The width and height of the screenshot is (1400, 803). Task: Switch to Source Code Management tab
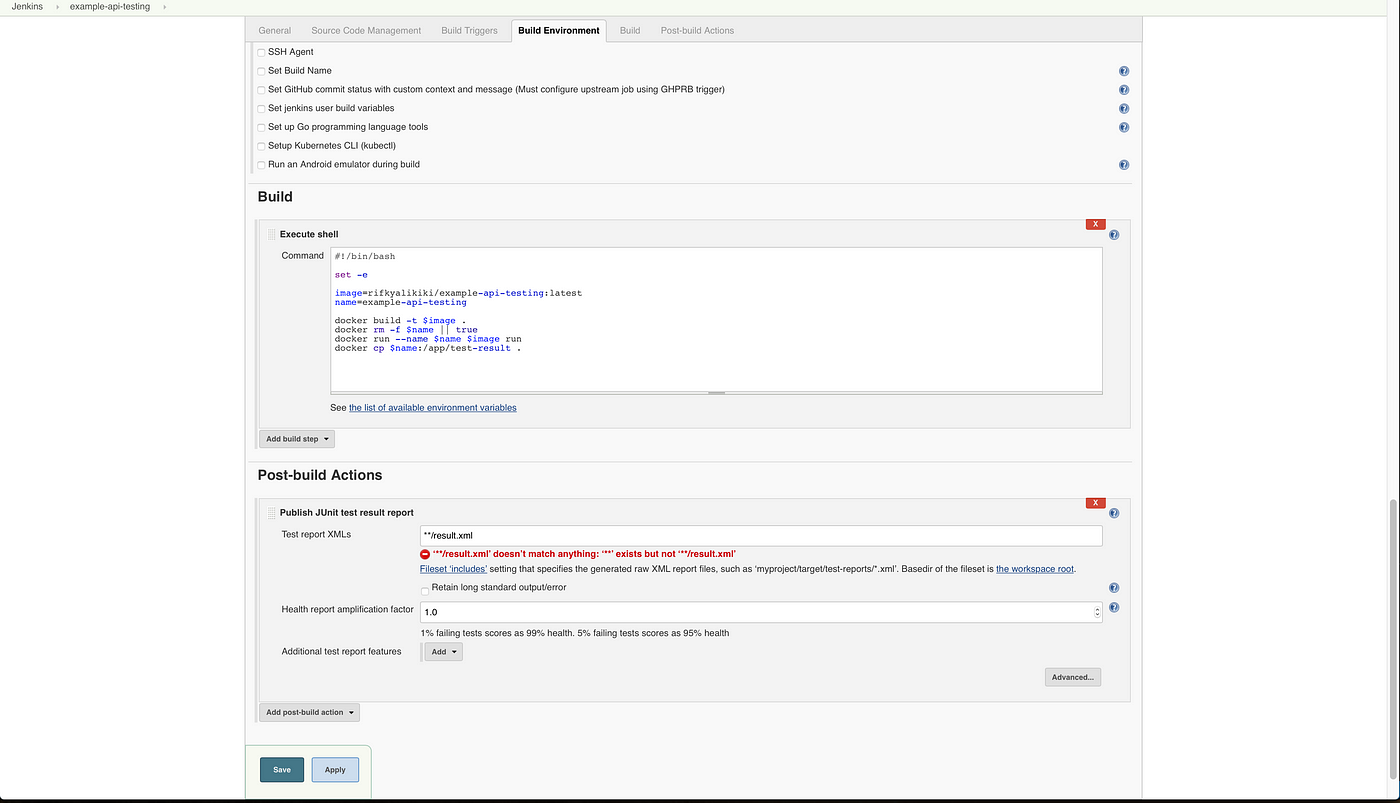click(366, 31)
